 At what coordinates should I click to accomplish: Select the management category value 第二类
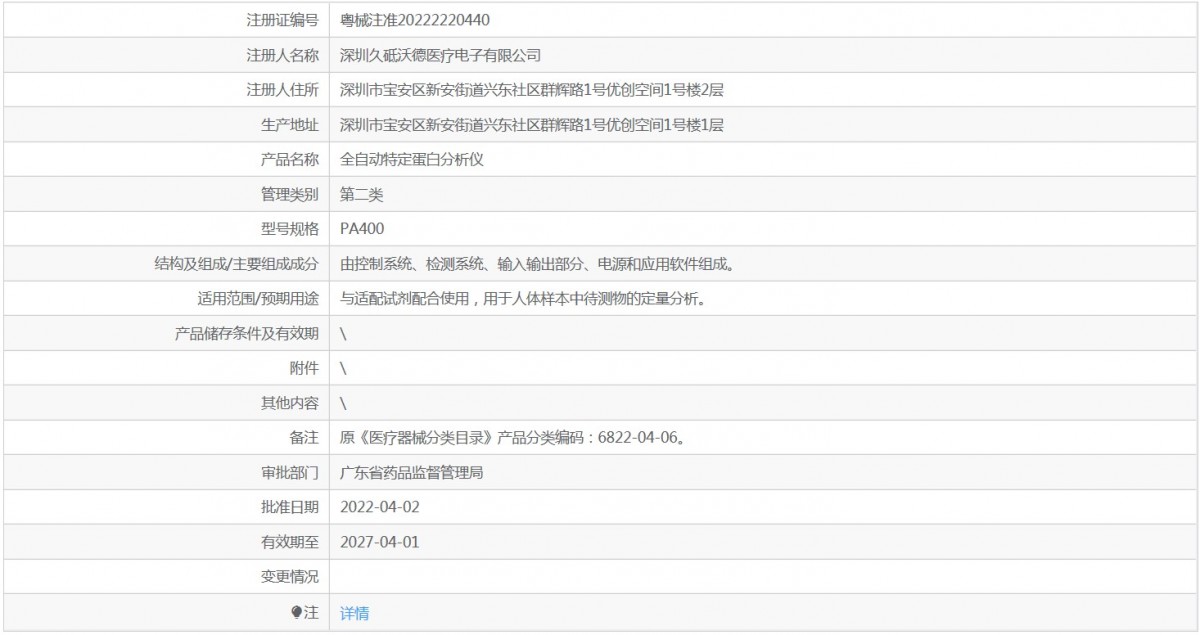tap(361, 194)
